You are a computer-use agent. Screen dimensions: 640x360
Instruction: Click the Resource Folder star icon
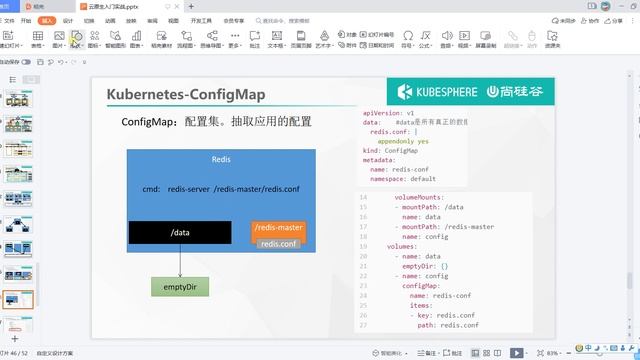(x=552, y=36)
